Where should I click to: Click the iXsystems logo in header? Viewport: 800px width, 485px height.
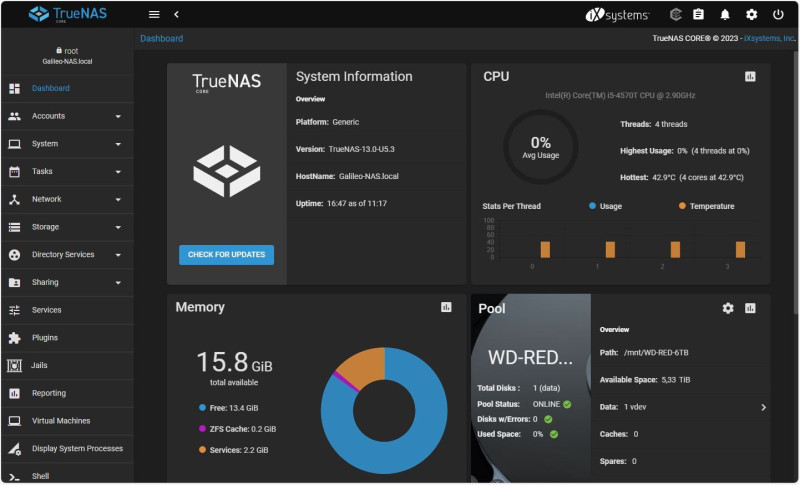click(x=617, y=15)
